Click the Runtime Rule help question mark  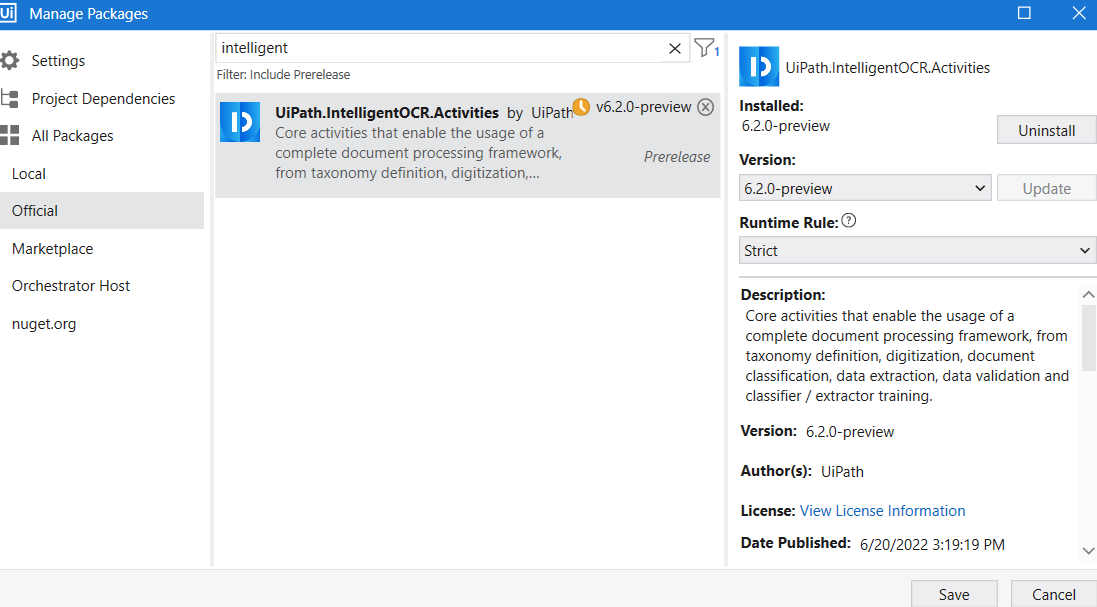click(849, 221)
